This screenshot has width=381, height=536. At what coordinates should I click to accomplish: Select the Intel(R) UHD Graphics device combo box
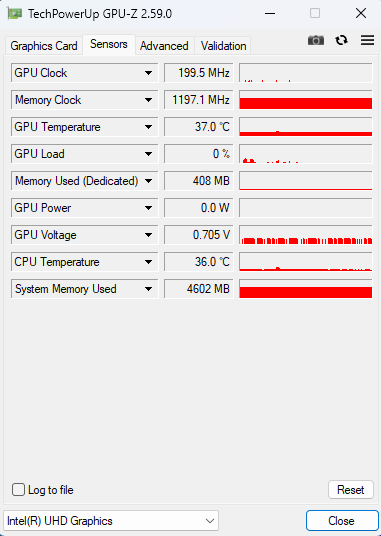111,521
